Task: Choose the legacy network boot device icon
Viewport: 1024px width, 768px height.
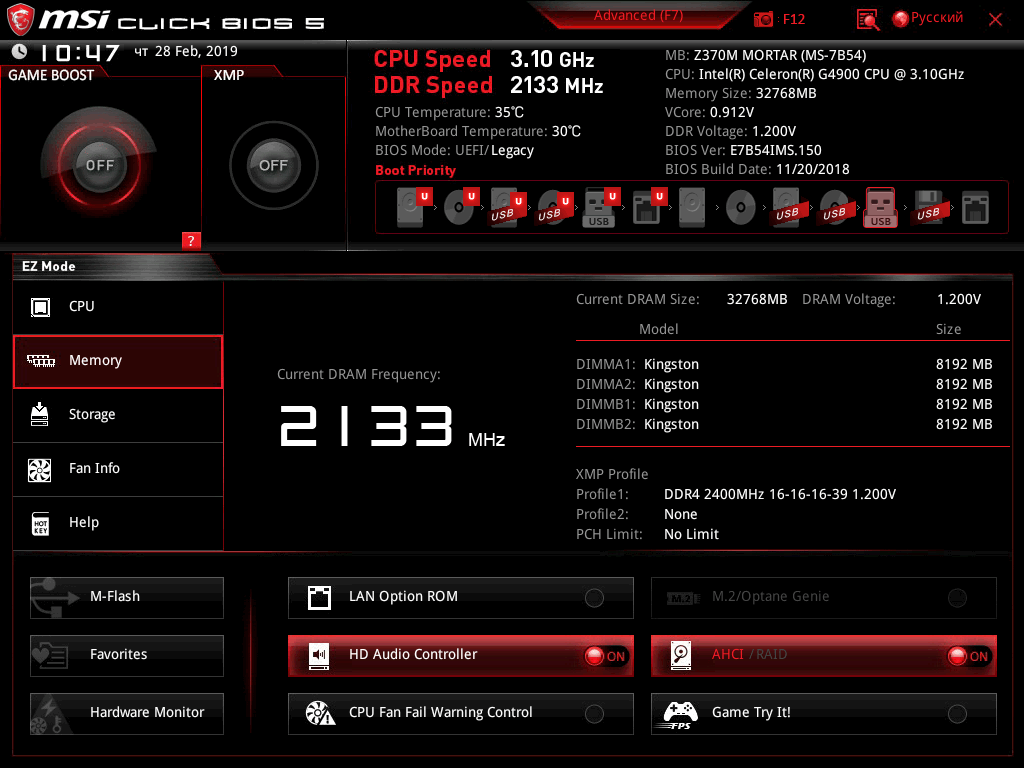Action: [x=975, y=208]
